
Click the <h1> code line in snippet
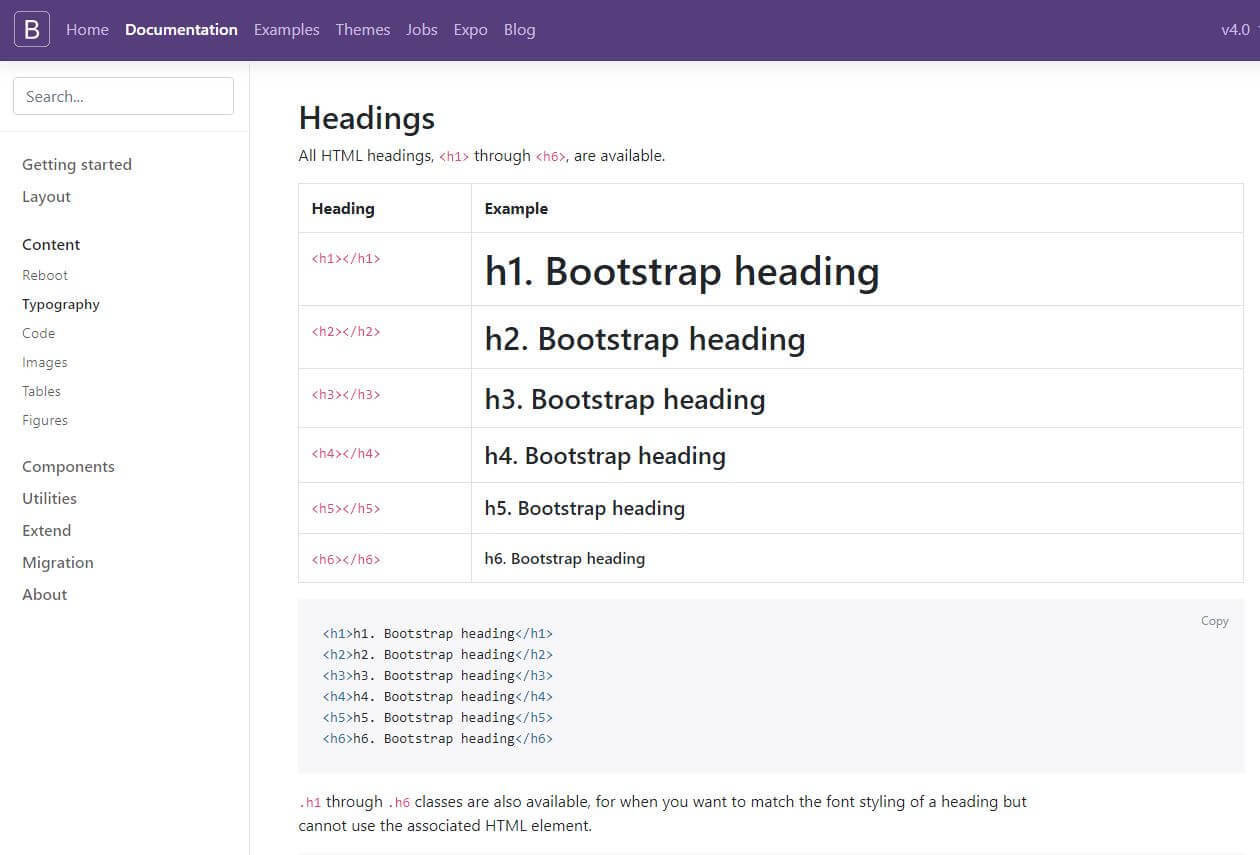tap(437, 633)
